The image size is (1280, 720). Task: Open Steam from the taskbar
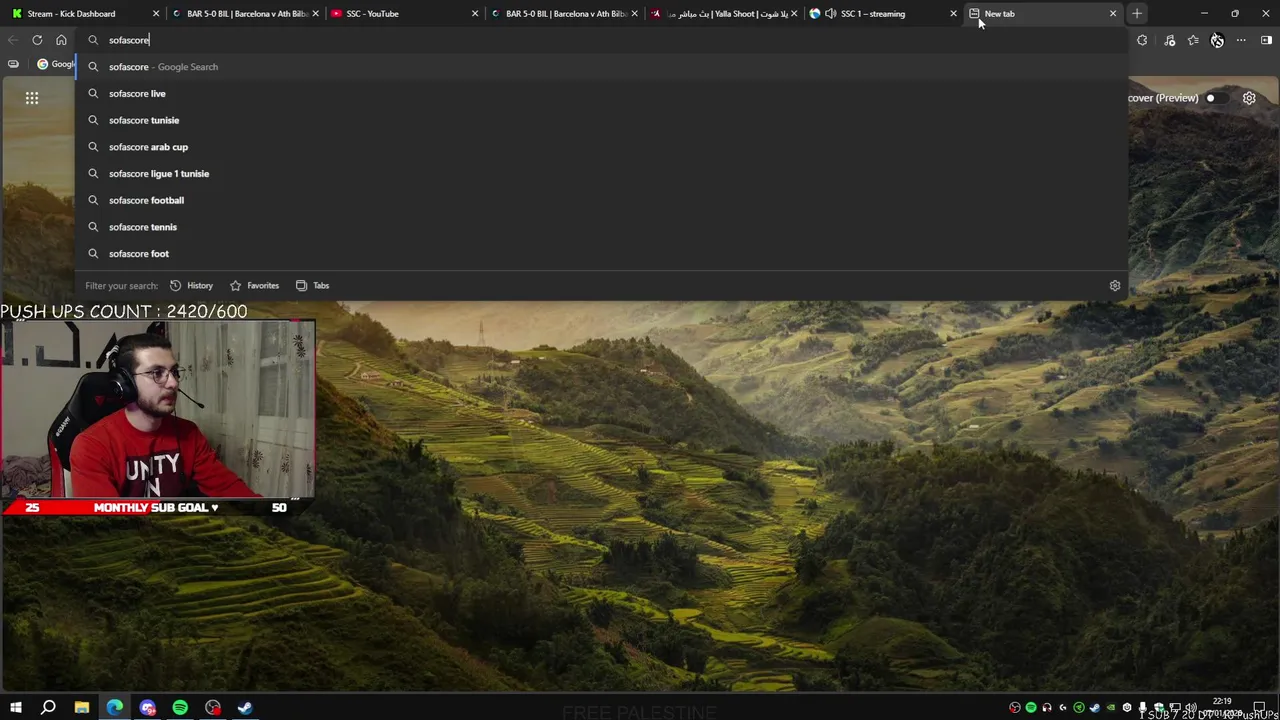(x=245, y=708)
